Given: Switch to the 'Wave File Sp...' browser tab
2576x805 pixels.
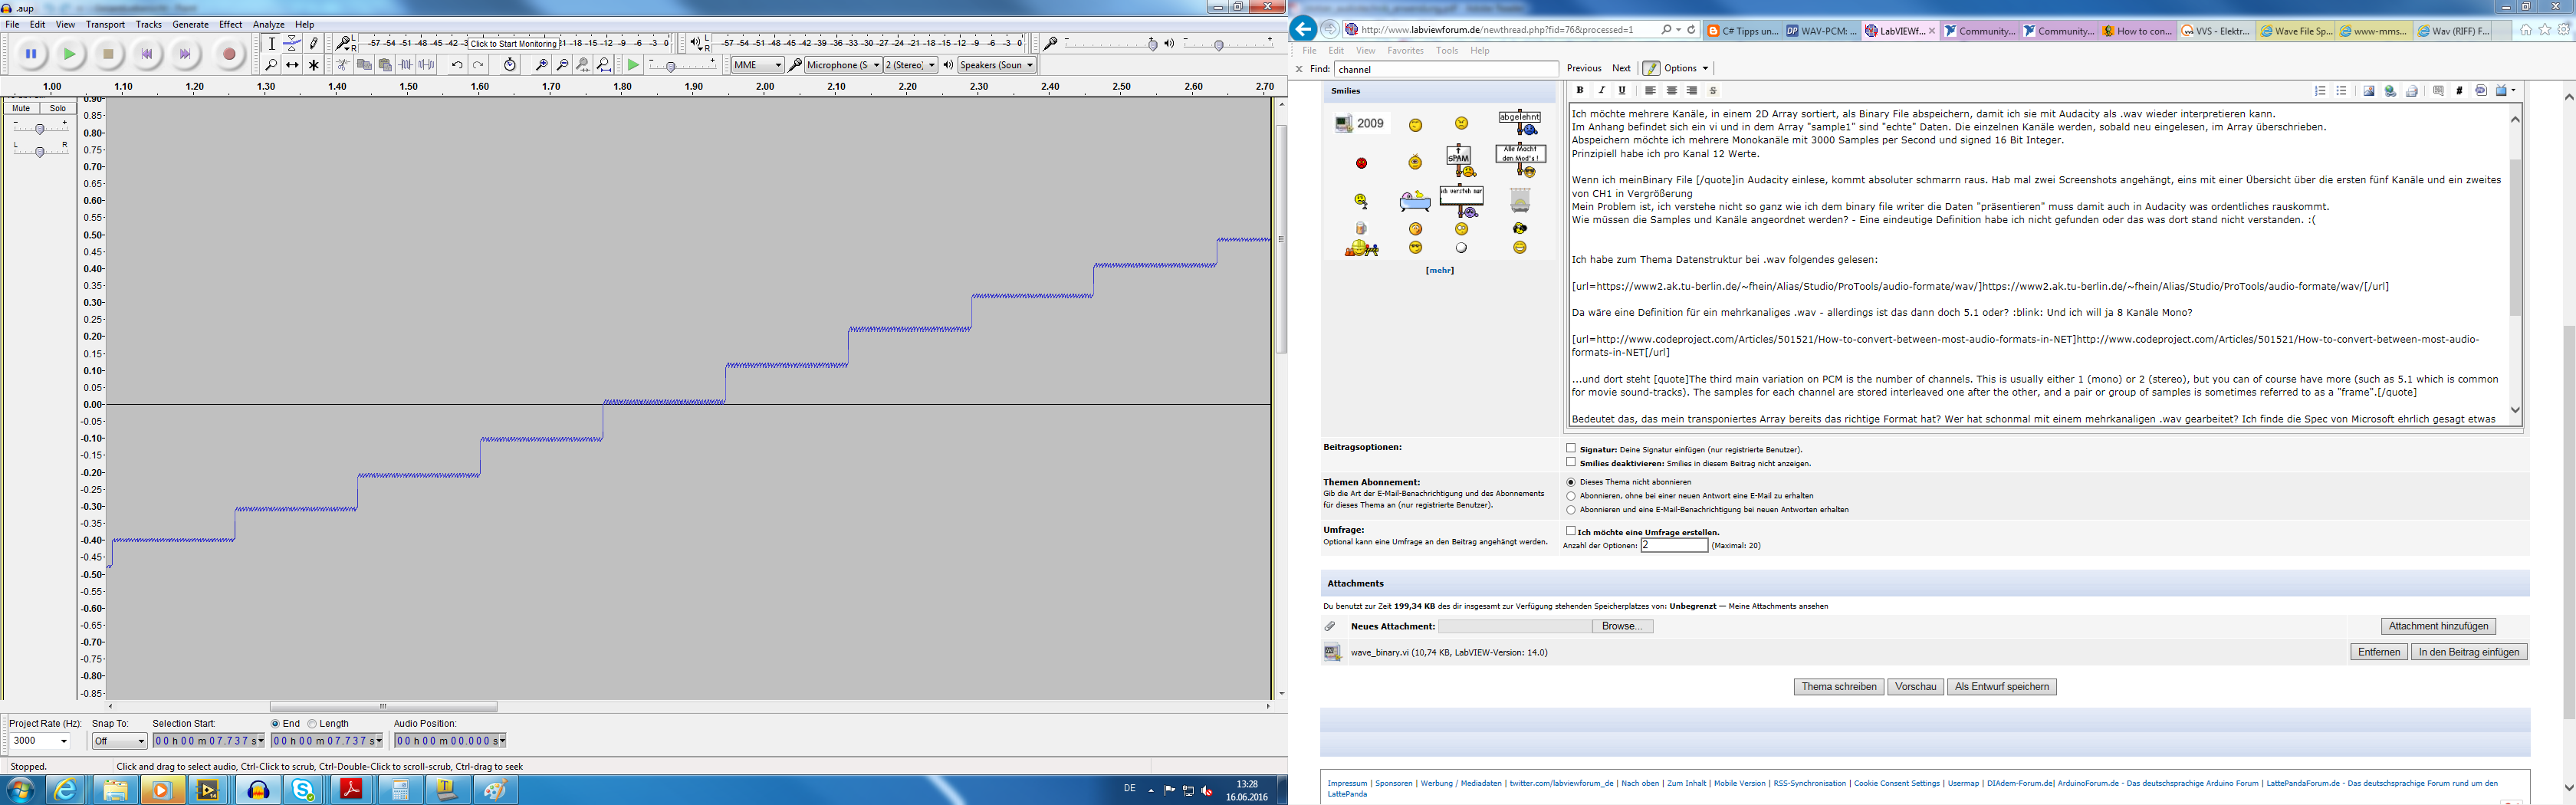Looking at the screenshot, I should pos(2295,31).
